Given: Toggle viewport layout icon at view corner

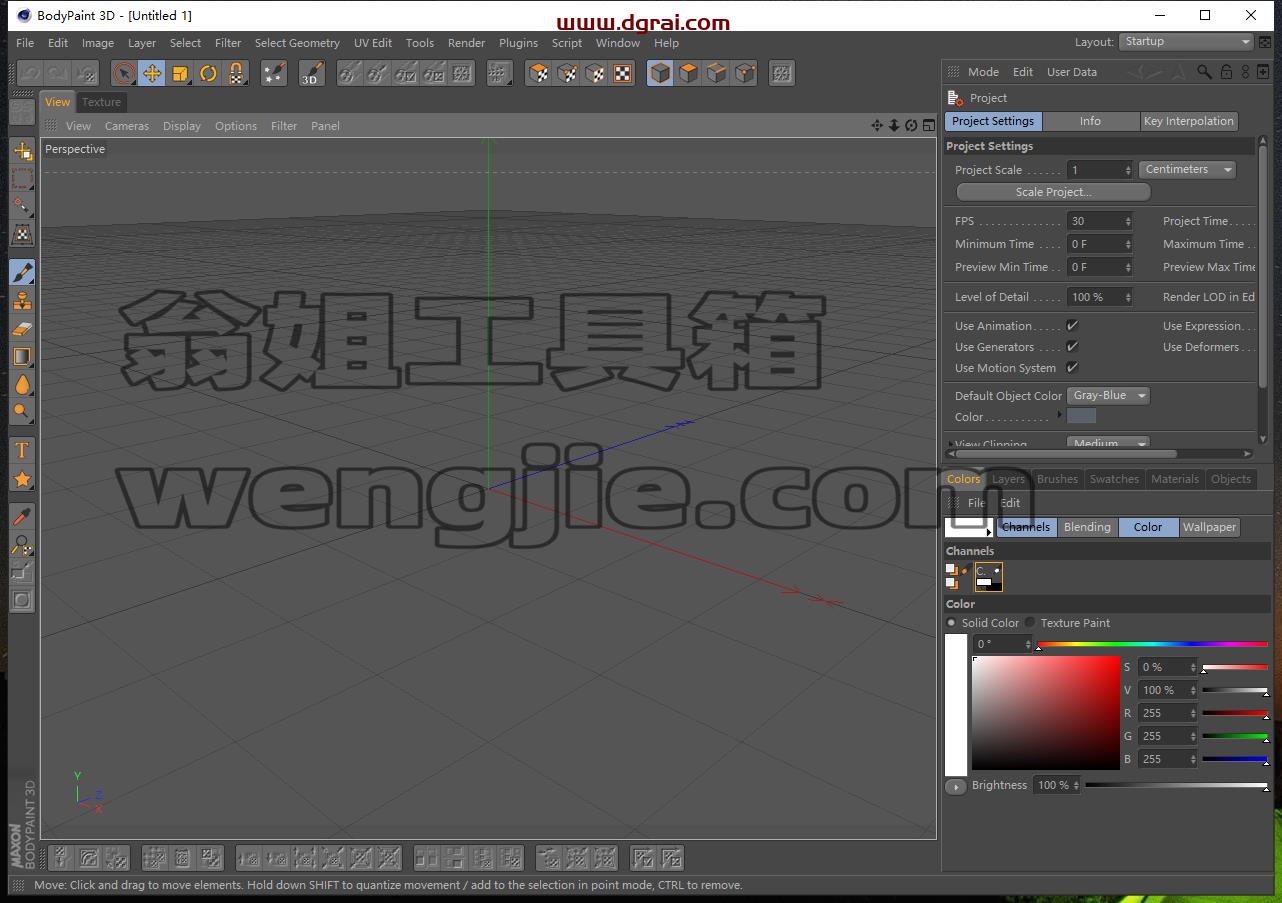Looking at the screenshot, I should [x=928, y=125].
